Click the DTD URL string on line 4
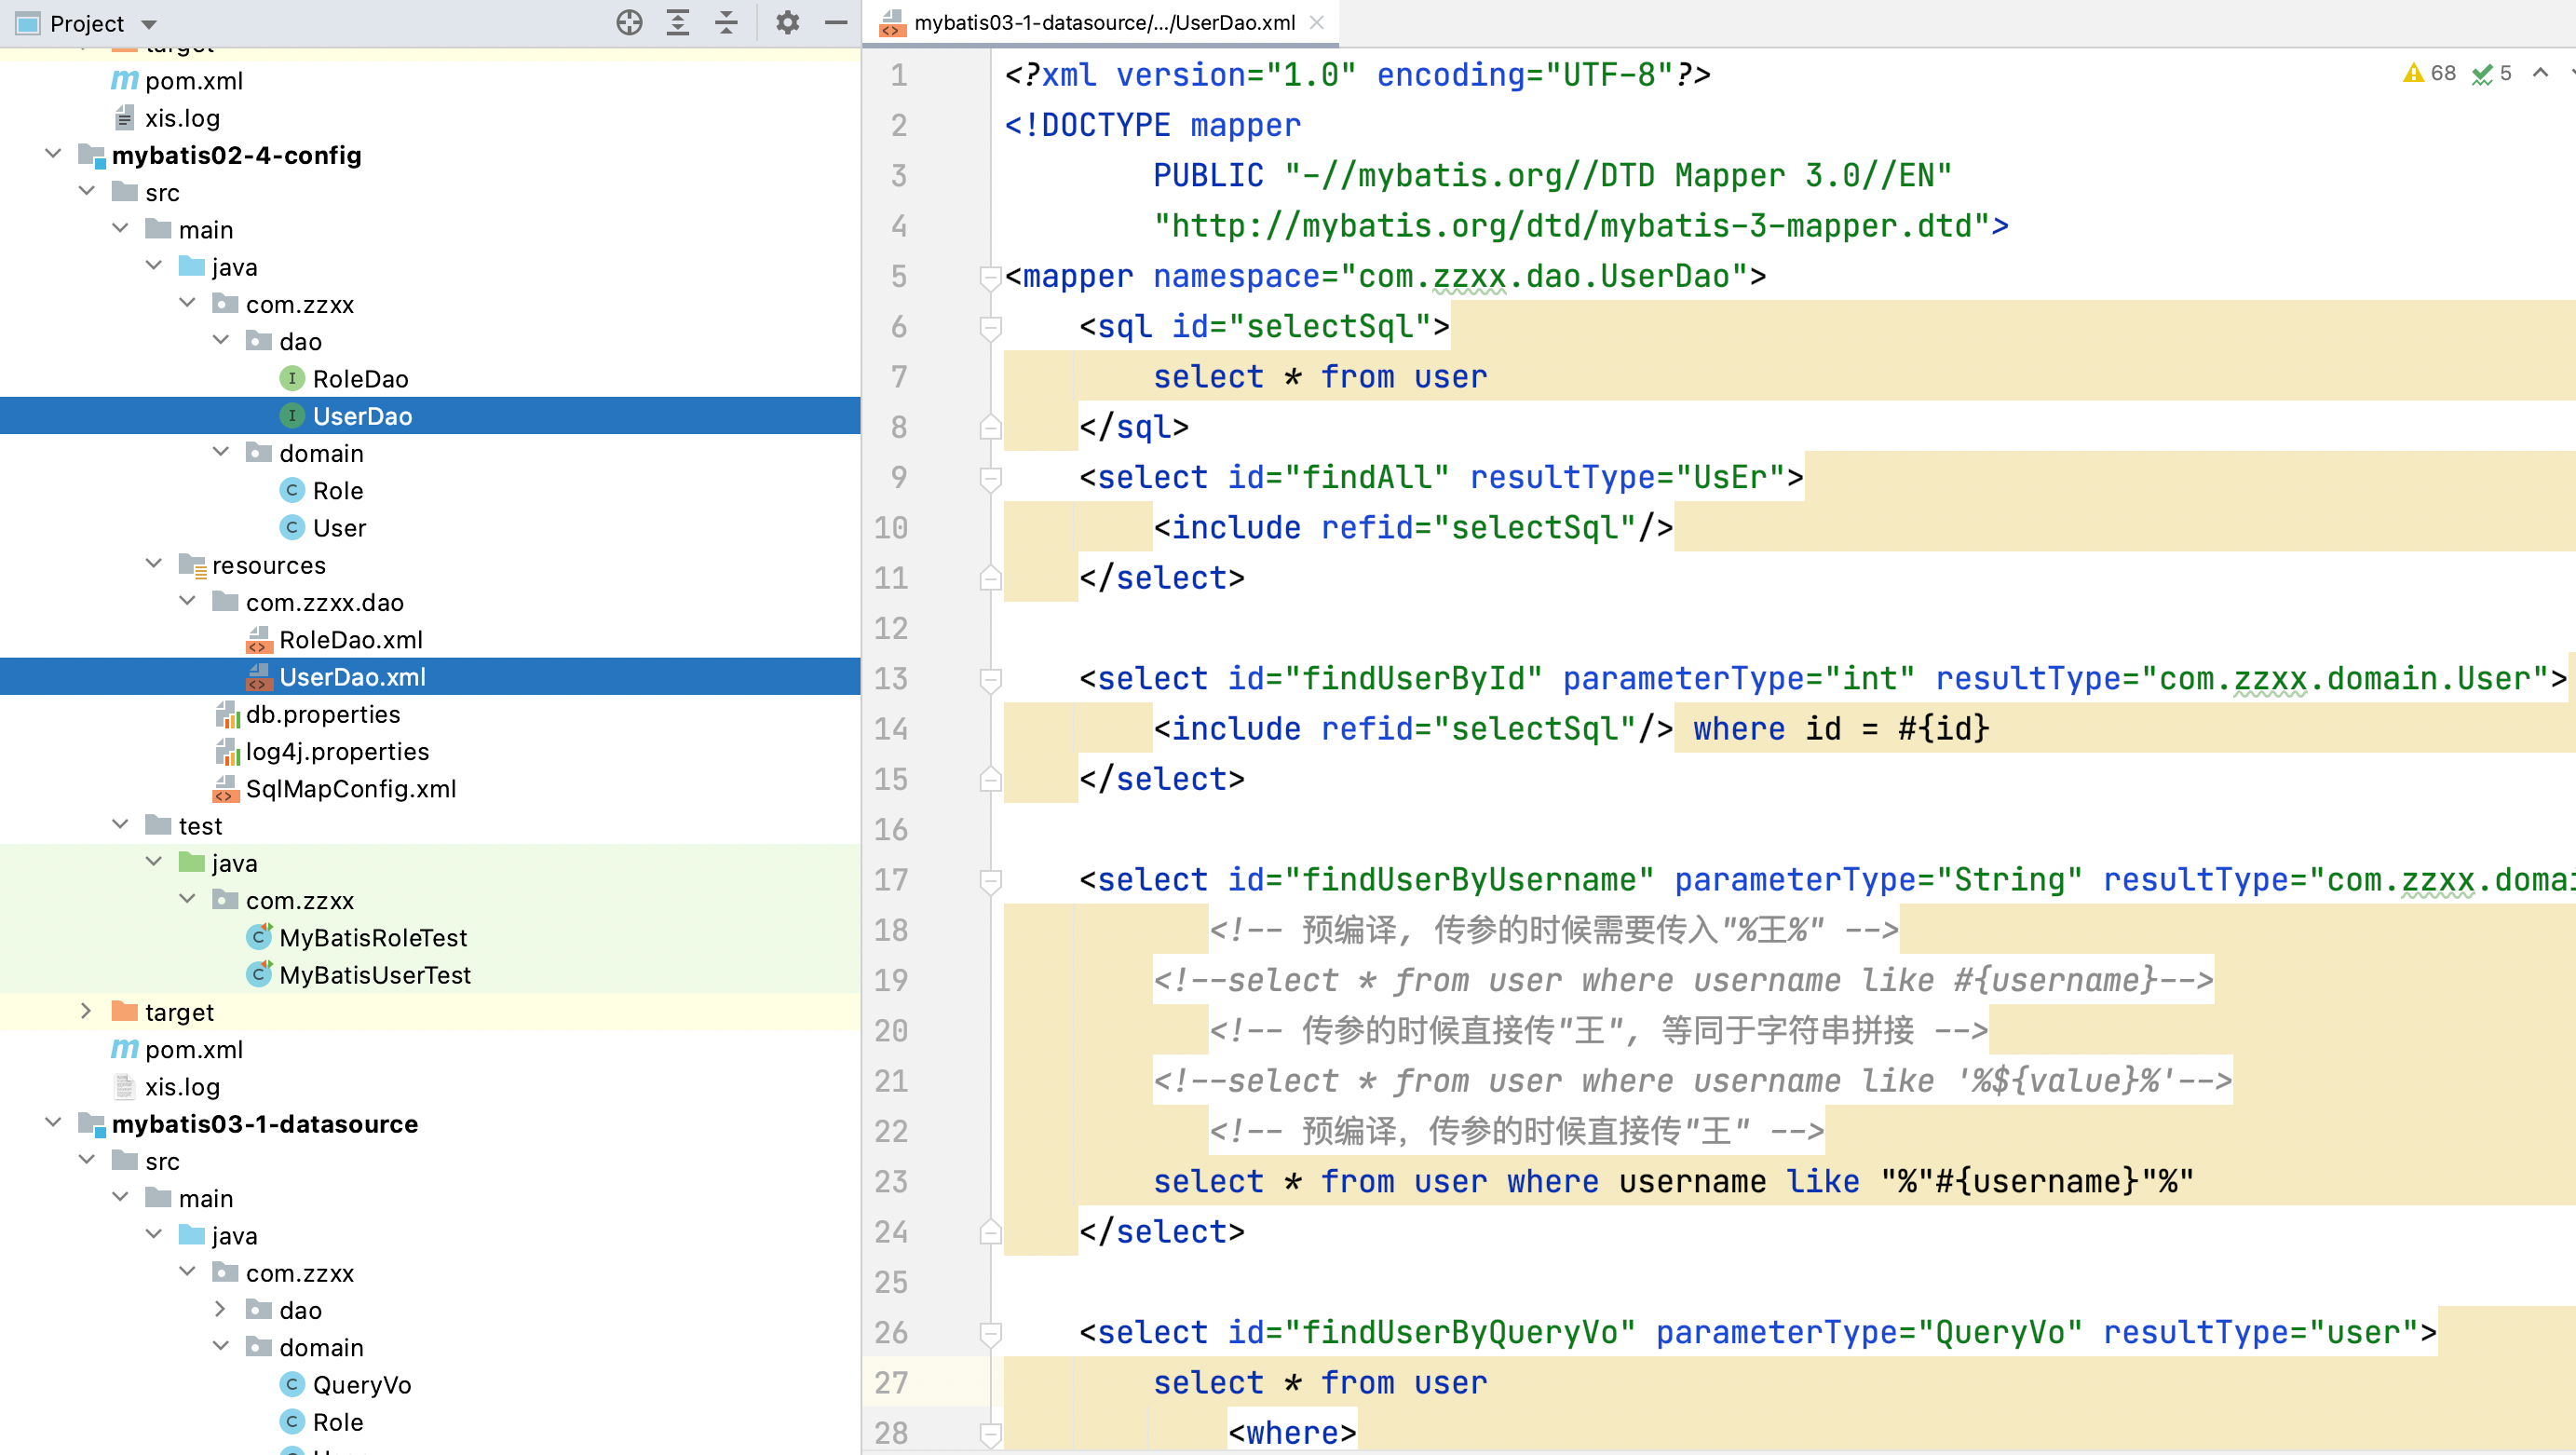Screen dimensions: 2576x1455 1571,226
